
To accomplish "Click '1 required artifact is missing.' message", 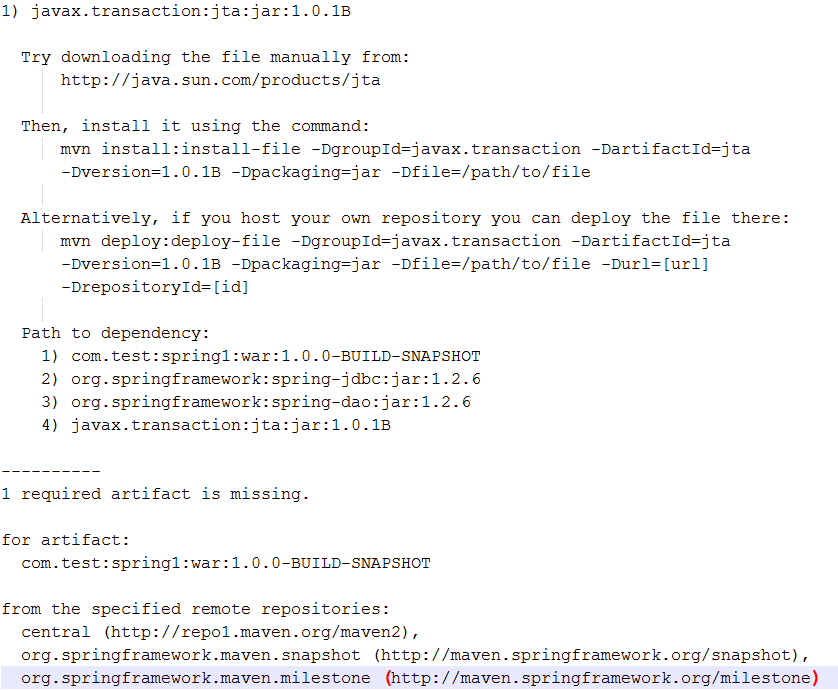I will (155, 494).
